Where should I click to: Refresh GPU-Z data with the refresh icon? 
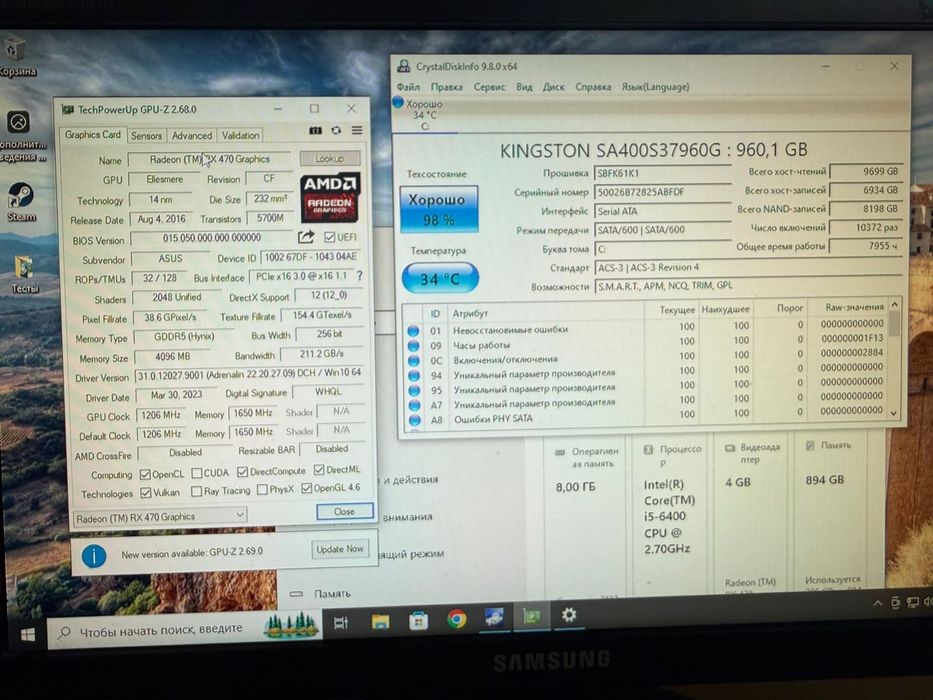pyautogui.click(x=336, y=130)
